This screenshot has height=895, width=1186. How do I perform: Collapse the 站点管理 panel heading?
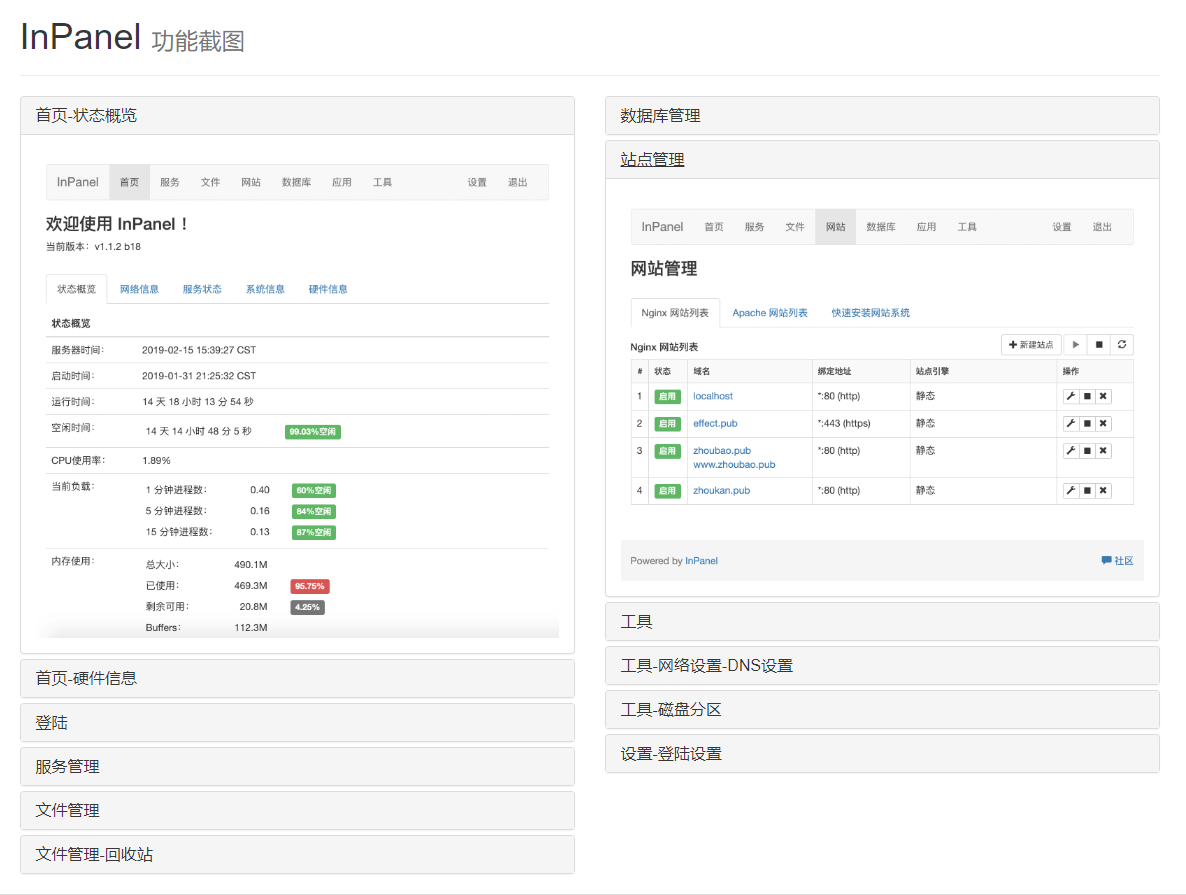tap(652, 160)
